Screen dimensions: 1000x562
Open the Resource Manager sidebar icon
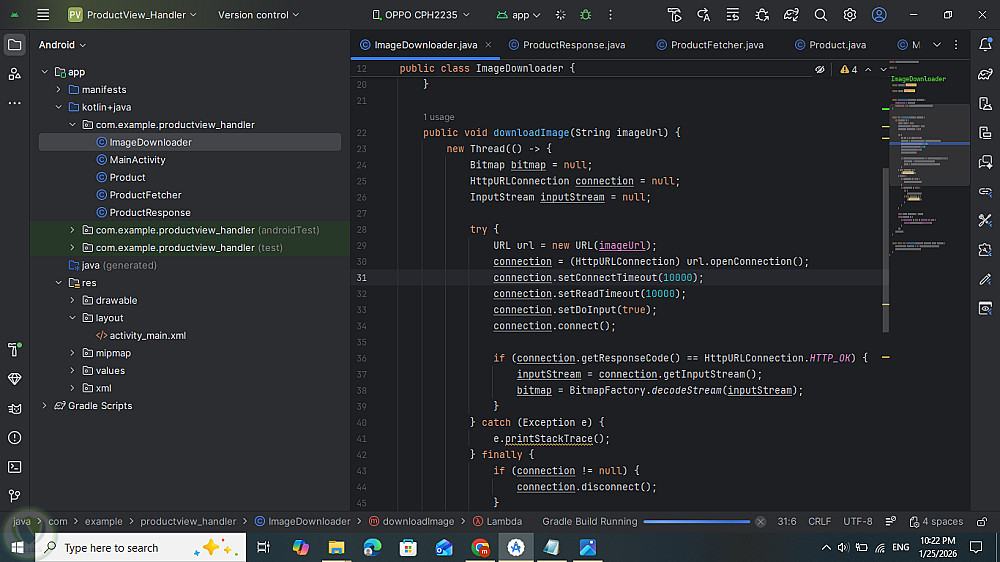click(14, 74)
